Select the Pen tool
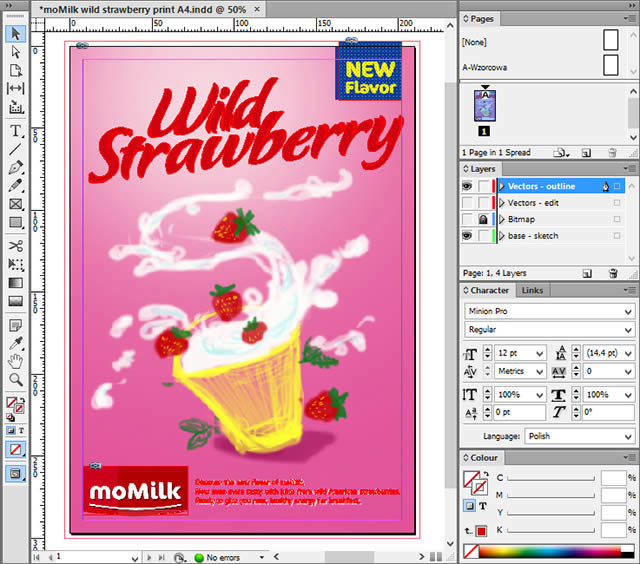Viewport: 640px width, 564px height. pos(16,167)
